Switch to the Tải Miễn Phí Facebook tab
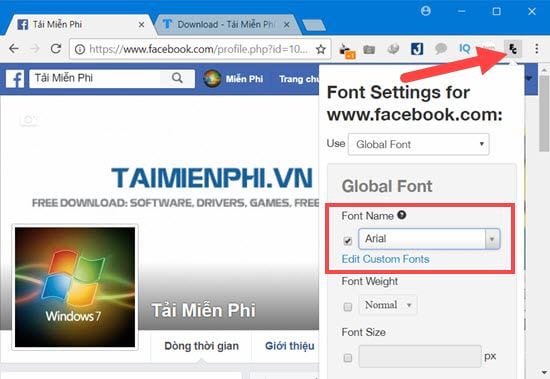Screen dimensions: 550x379 point(78,25)
